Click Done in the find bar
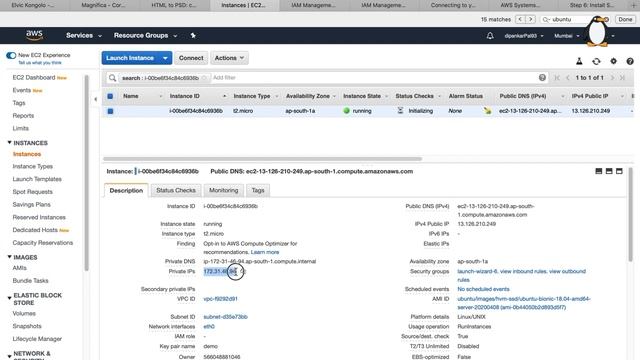The height and width of the screenshot is (360, 640). pyautogui.click(x=625, y=19)
